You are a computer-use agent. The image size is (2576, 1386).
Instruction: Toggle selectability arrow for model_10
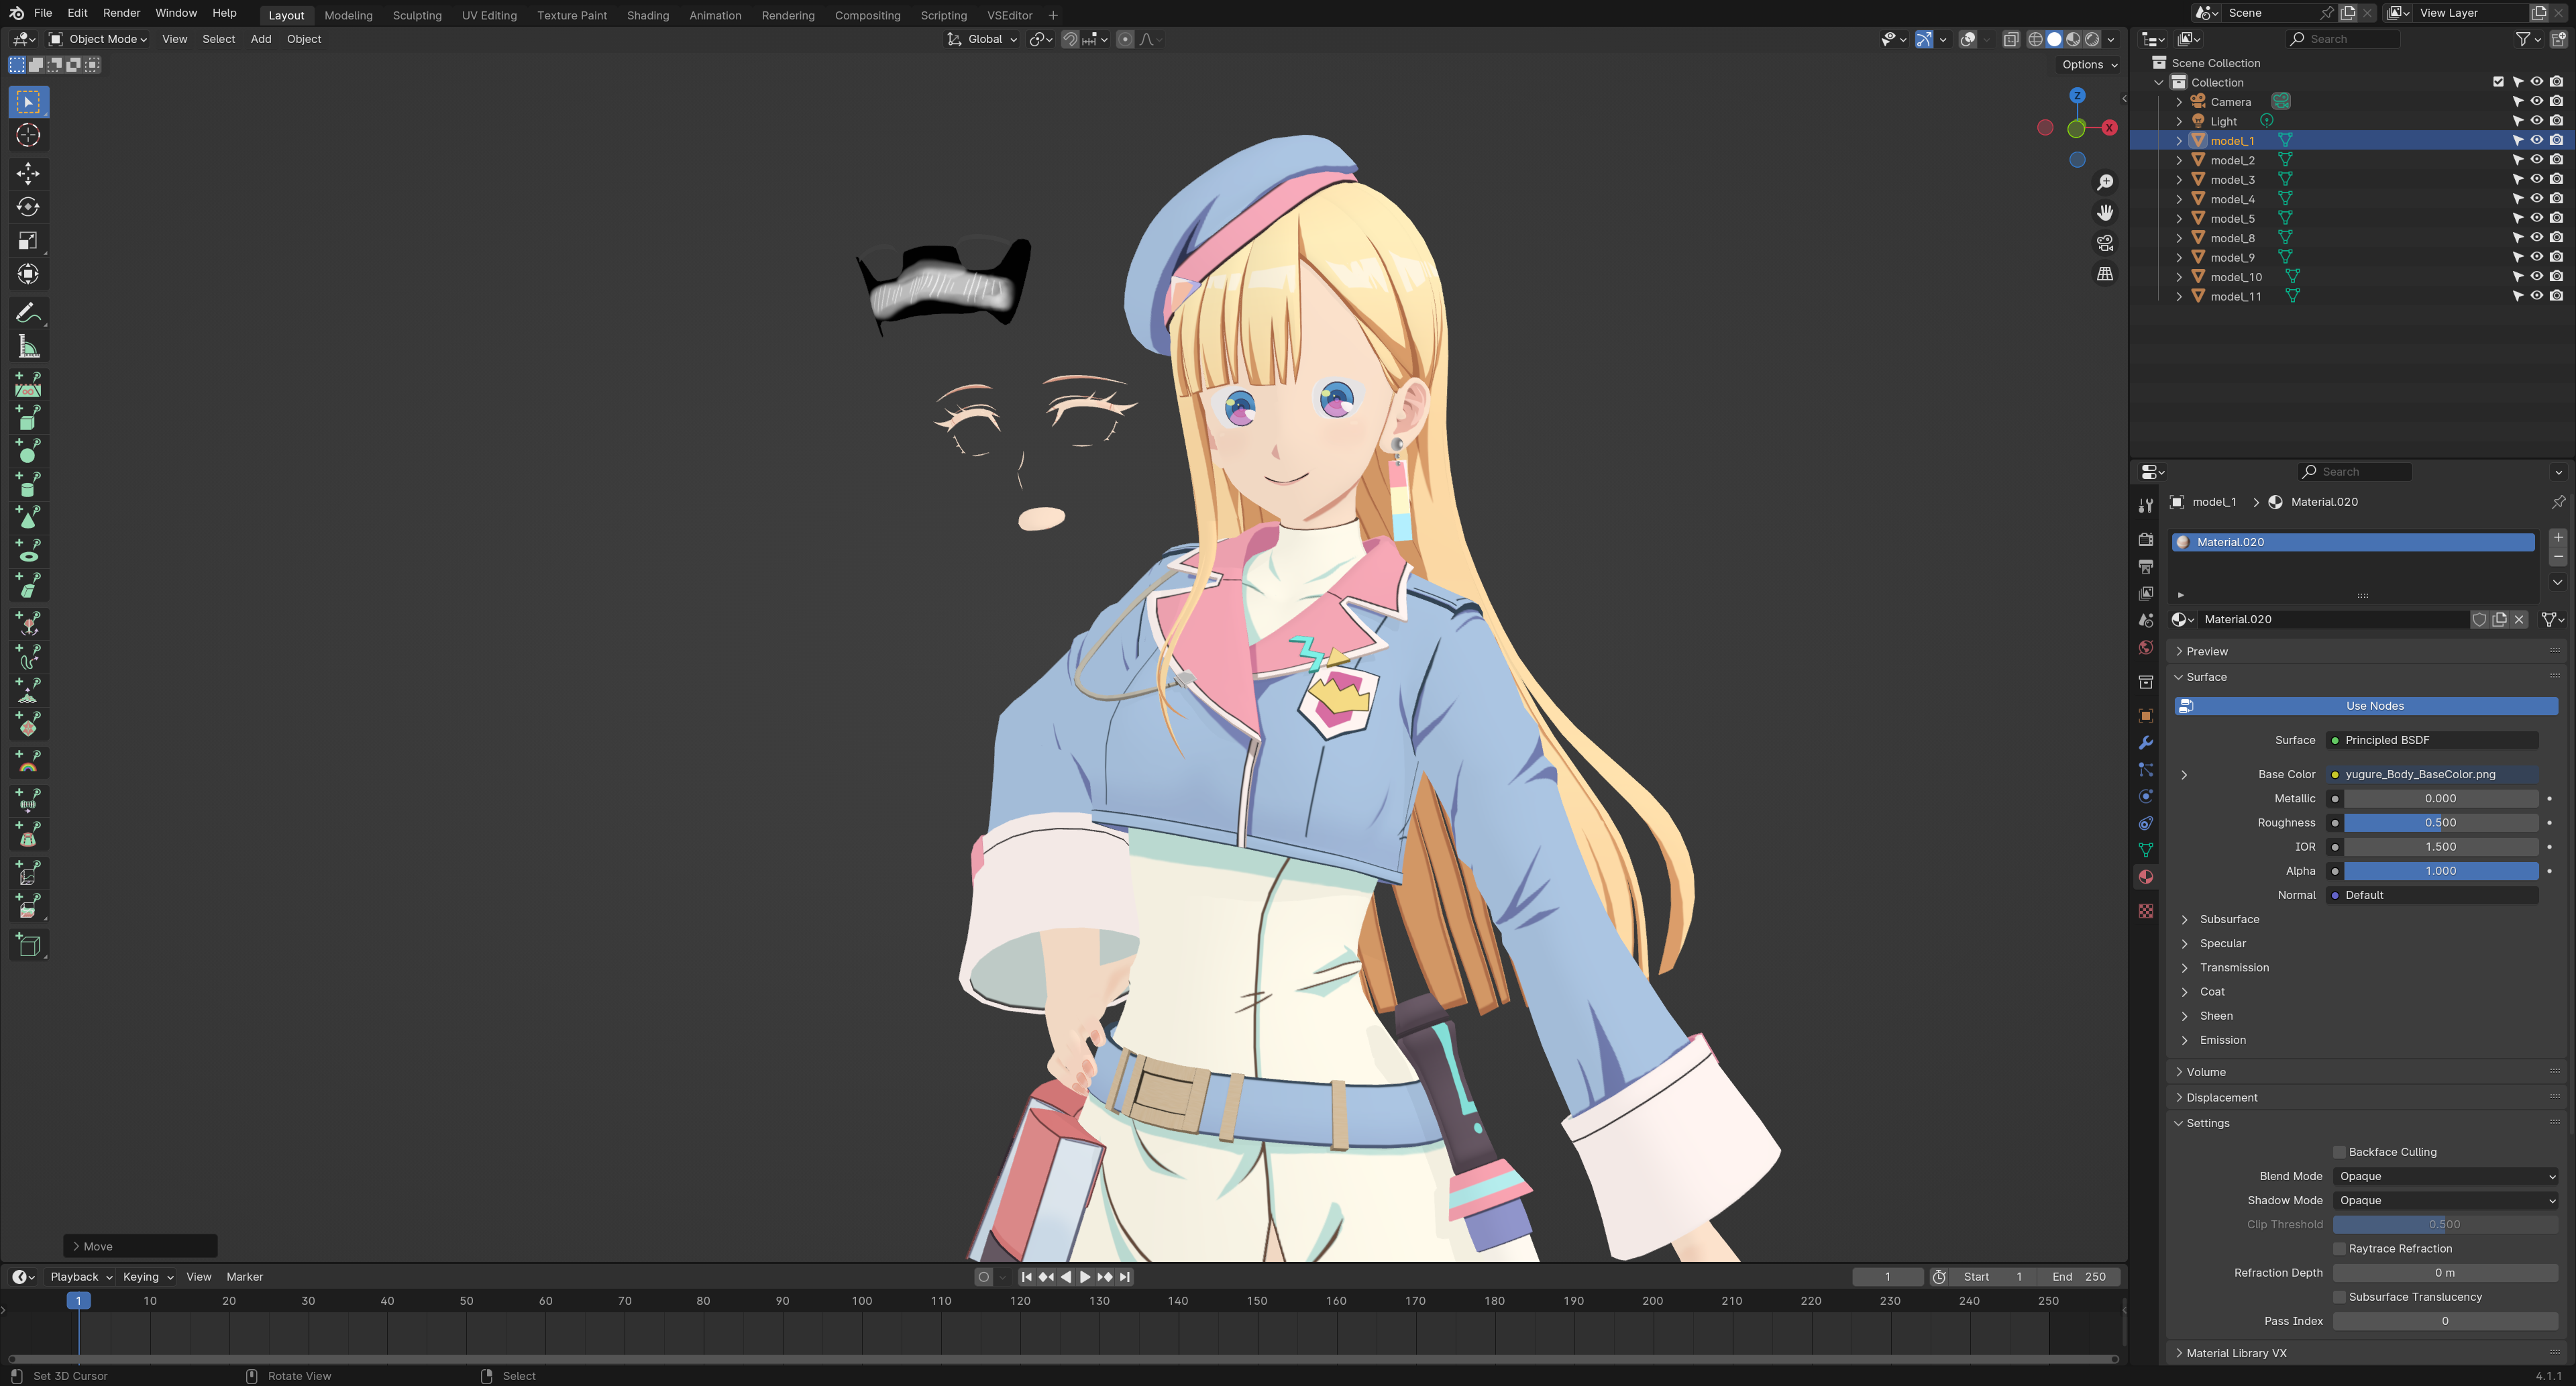[x=2518, y=277]
